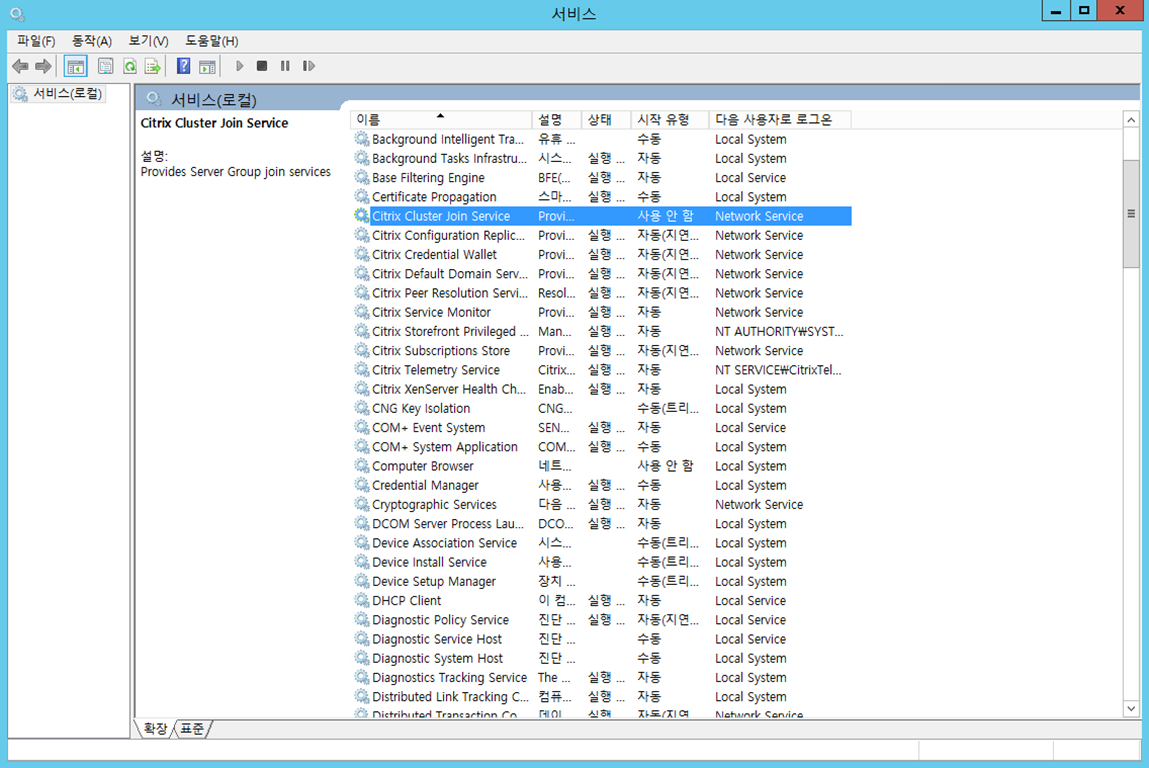Open the 파일(F) menu
The height and width of the screenshot is (768, 1149).
[36, 41]
